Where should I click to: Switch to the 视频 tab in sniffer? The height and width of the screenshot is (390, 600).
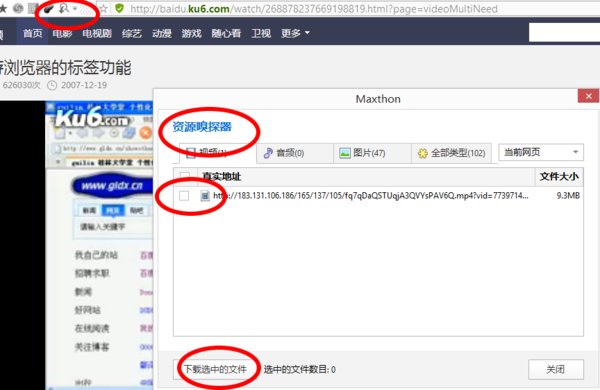click(x=218, y=153)
